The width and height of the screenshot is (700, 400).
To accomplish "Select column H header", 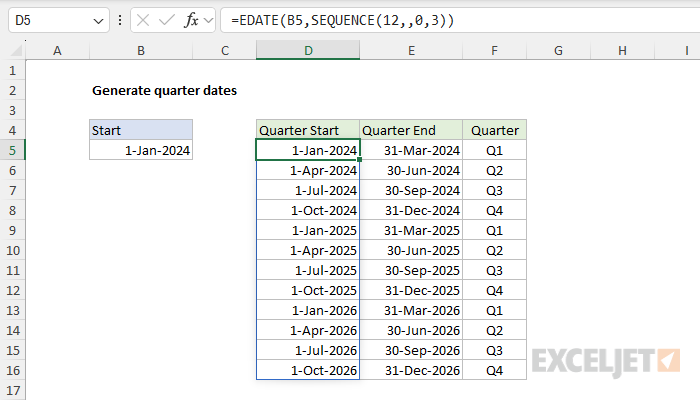I will pyautogui.click(x=622, y=50).
